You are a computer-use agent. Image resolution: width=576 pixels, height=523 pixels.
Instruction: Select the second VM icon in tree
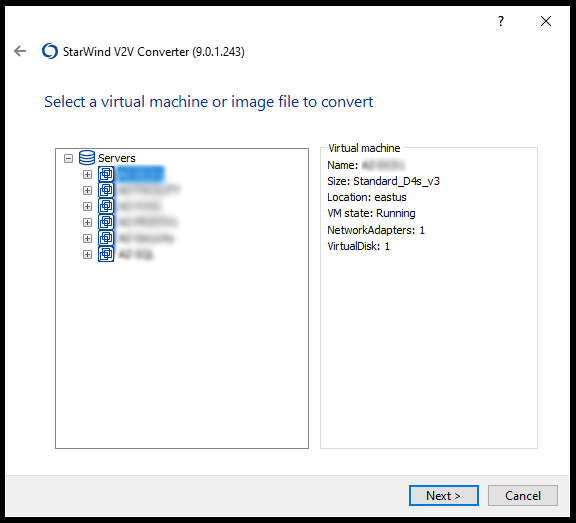[106, 190]
